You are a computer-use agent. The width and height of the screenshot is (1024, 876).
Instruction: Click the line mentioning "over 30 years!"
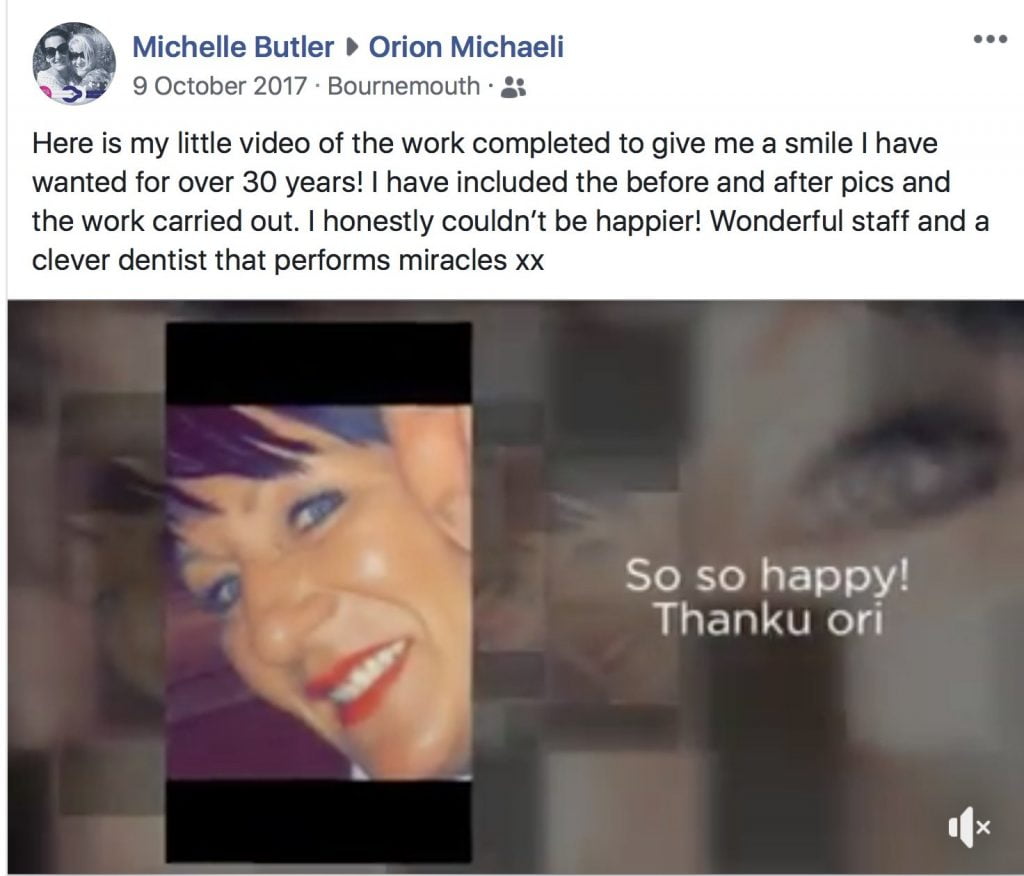pos(491,182)
